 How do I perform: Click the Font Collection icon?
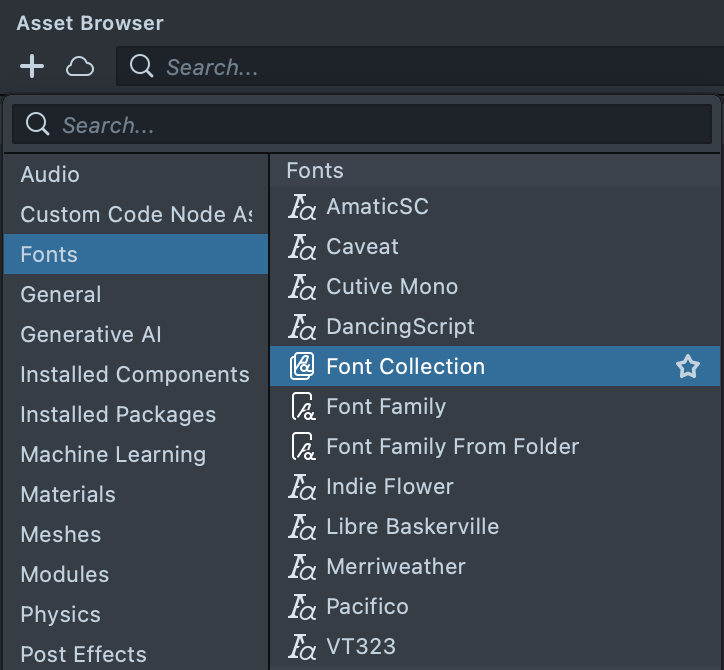pos(302,367)
